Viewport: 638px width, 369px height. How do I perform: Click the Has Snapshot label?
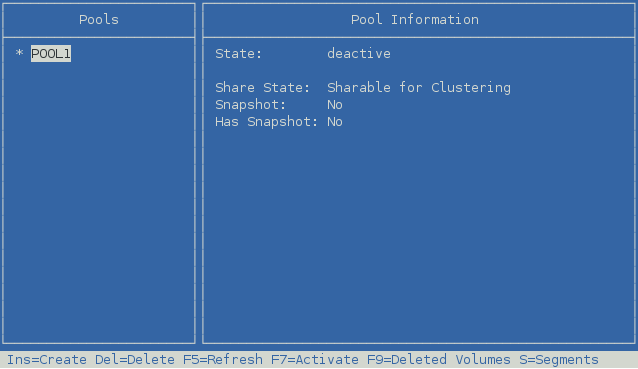click(266, 122)
